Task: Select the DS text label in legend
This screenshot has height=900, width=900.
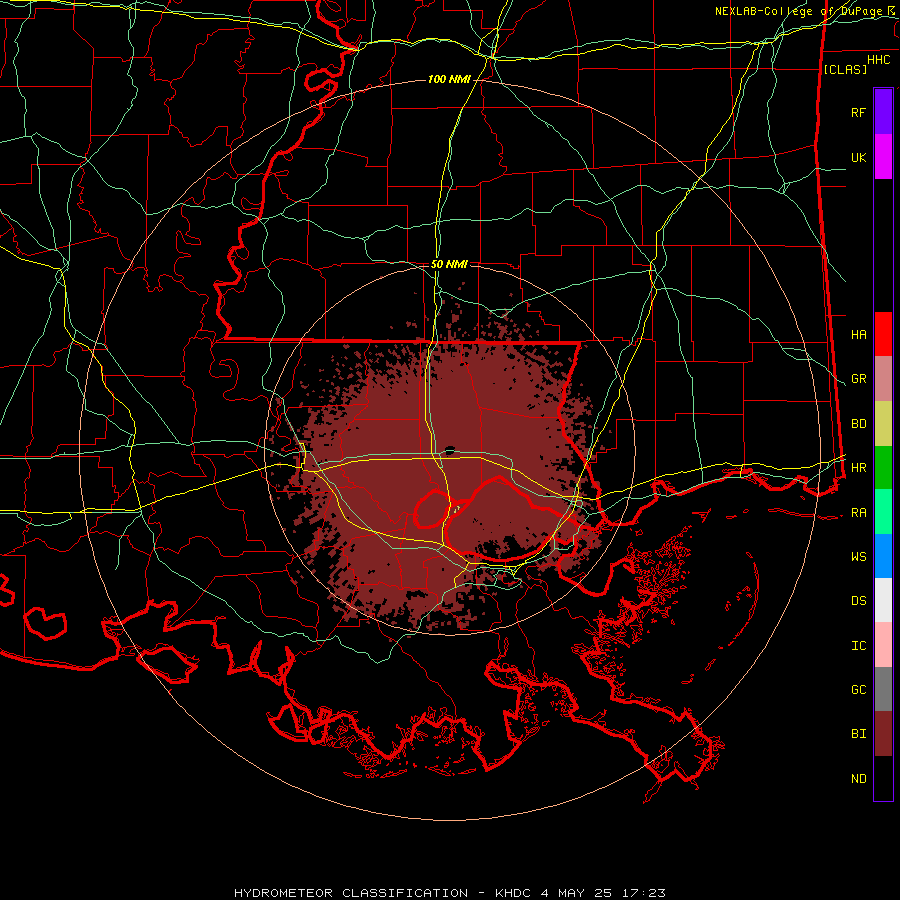Action: click(858, 600)
